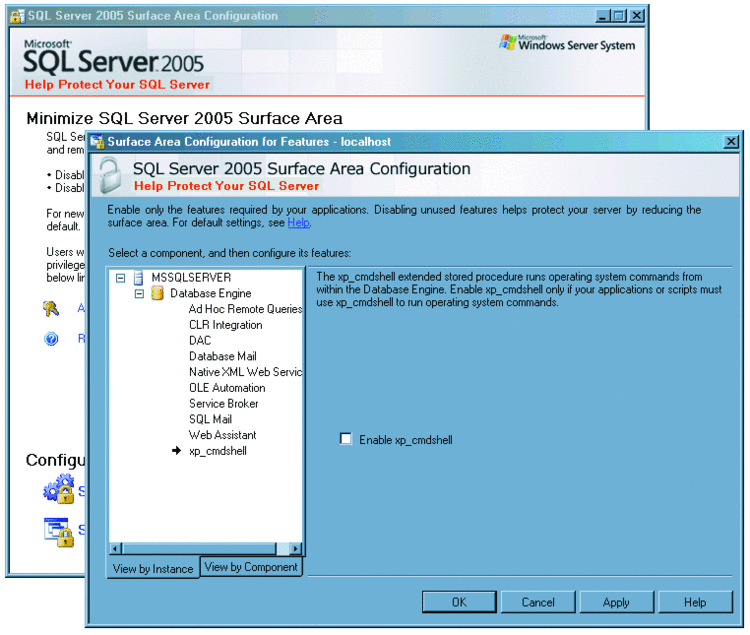Click the blue question mark help icon

[x=51, y=339]
